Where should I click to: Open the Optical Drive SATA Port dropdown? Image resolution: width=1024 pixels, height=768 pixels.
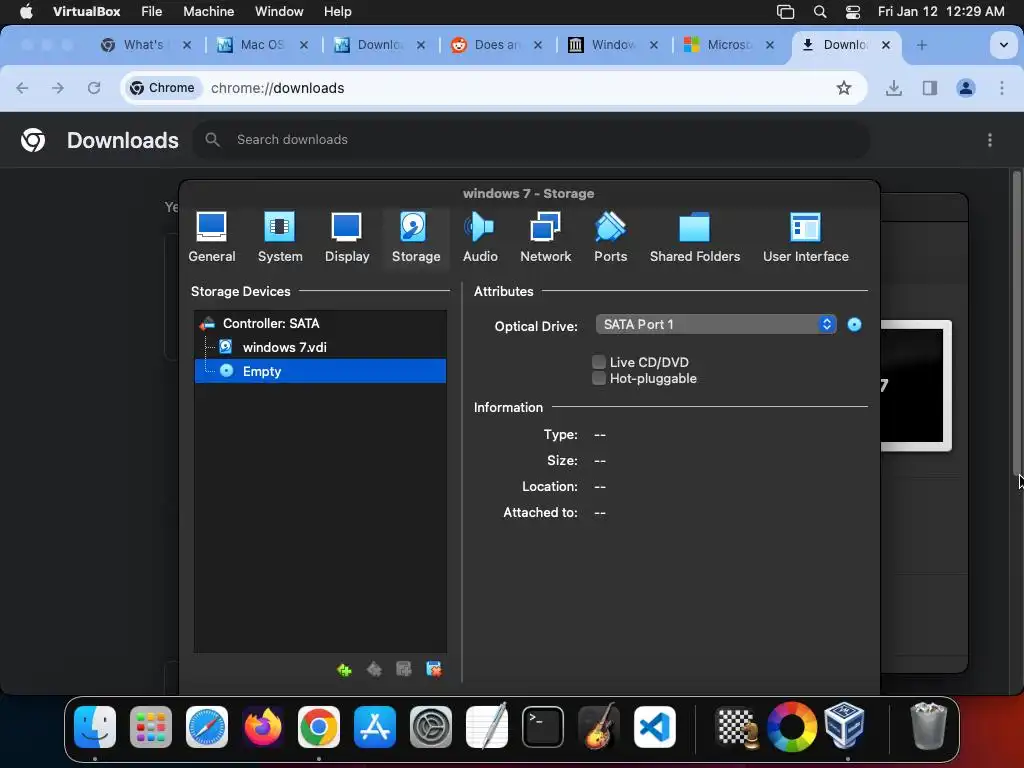(716, 325)
